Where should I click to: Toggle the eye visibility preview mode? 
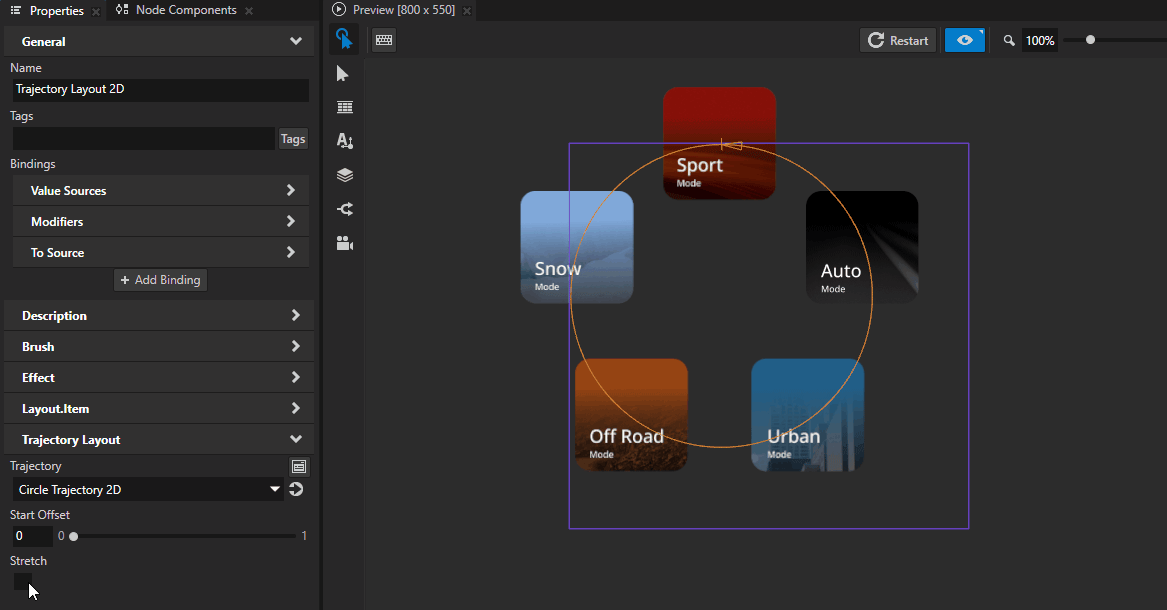point(964,40)
